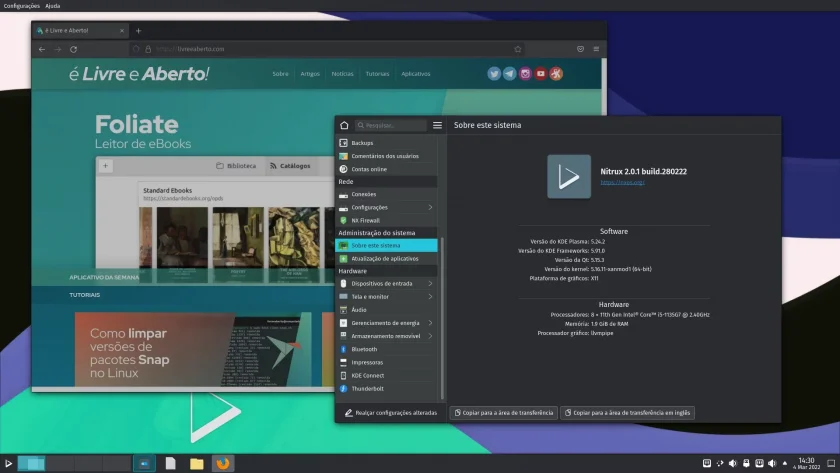Click Notícias in website navigation
Viewport: 840px width, 473px height.
click(342, 74)
